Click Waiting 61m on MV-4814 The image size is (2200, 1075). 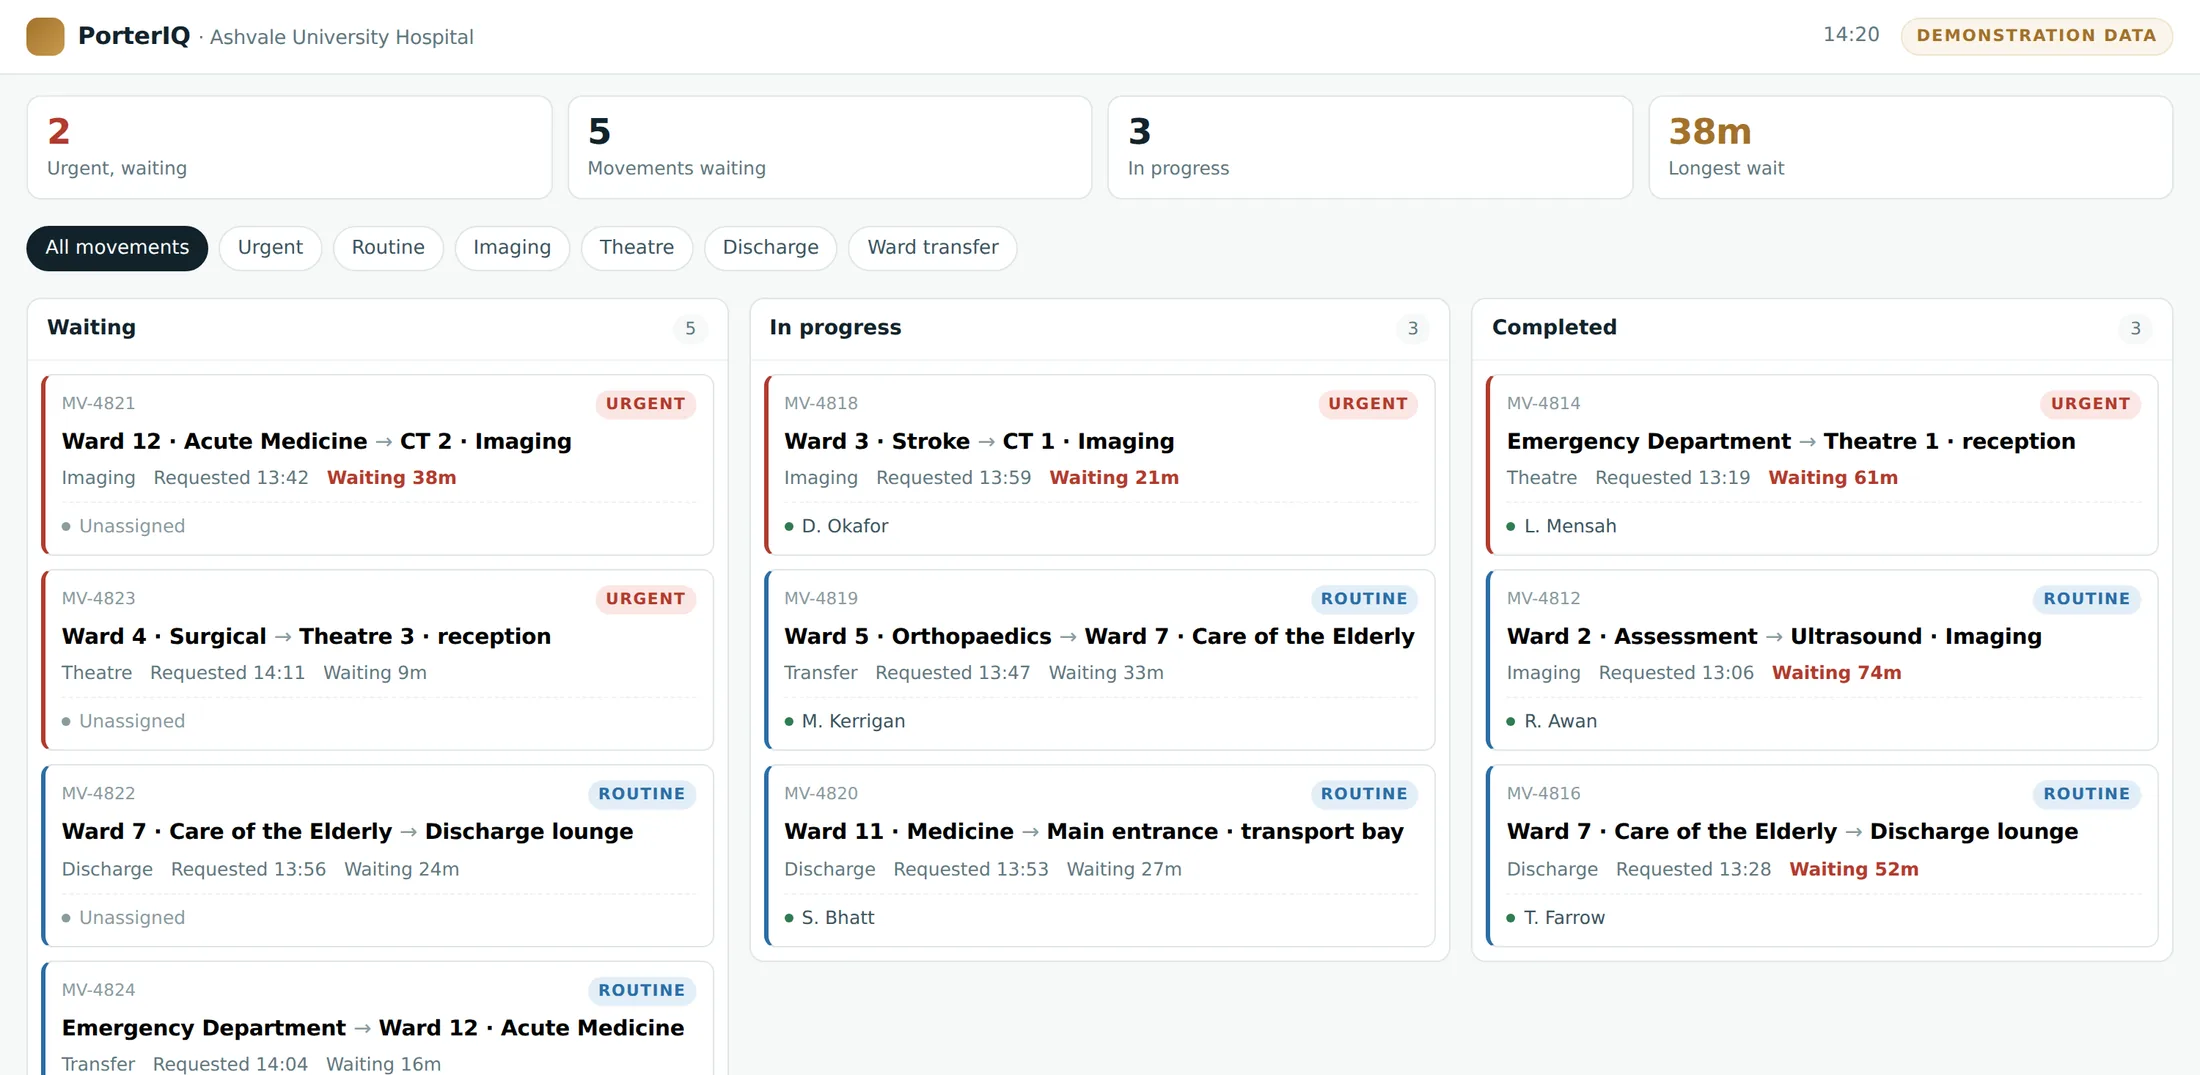pos(1833,478)
